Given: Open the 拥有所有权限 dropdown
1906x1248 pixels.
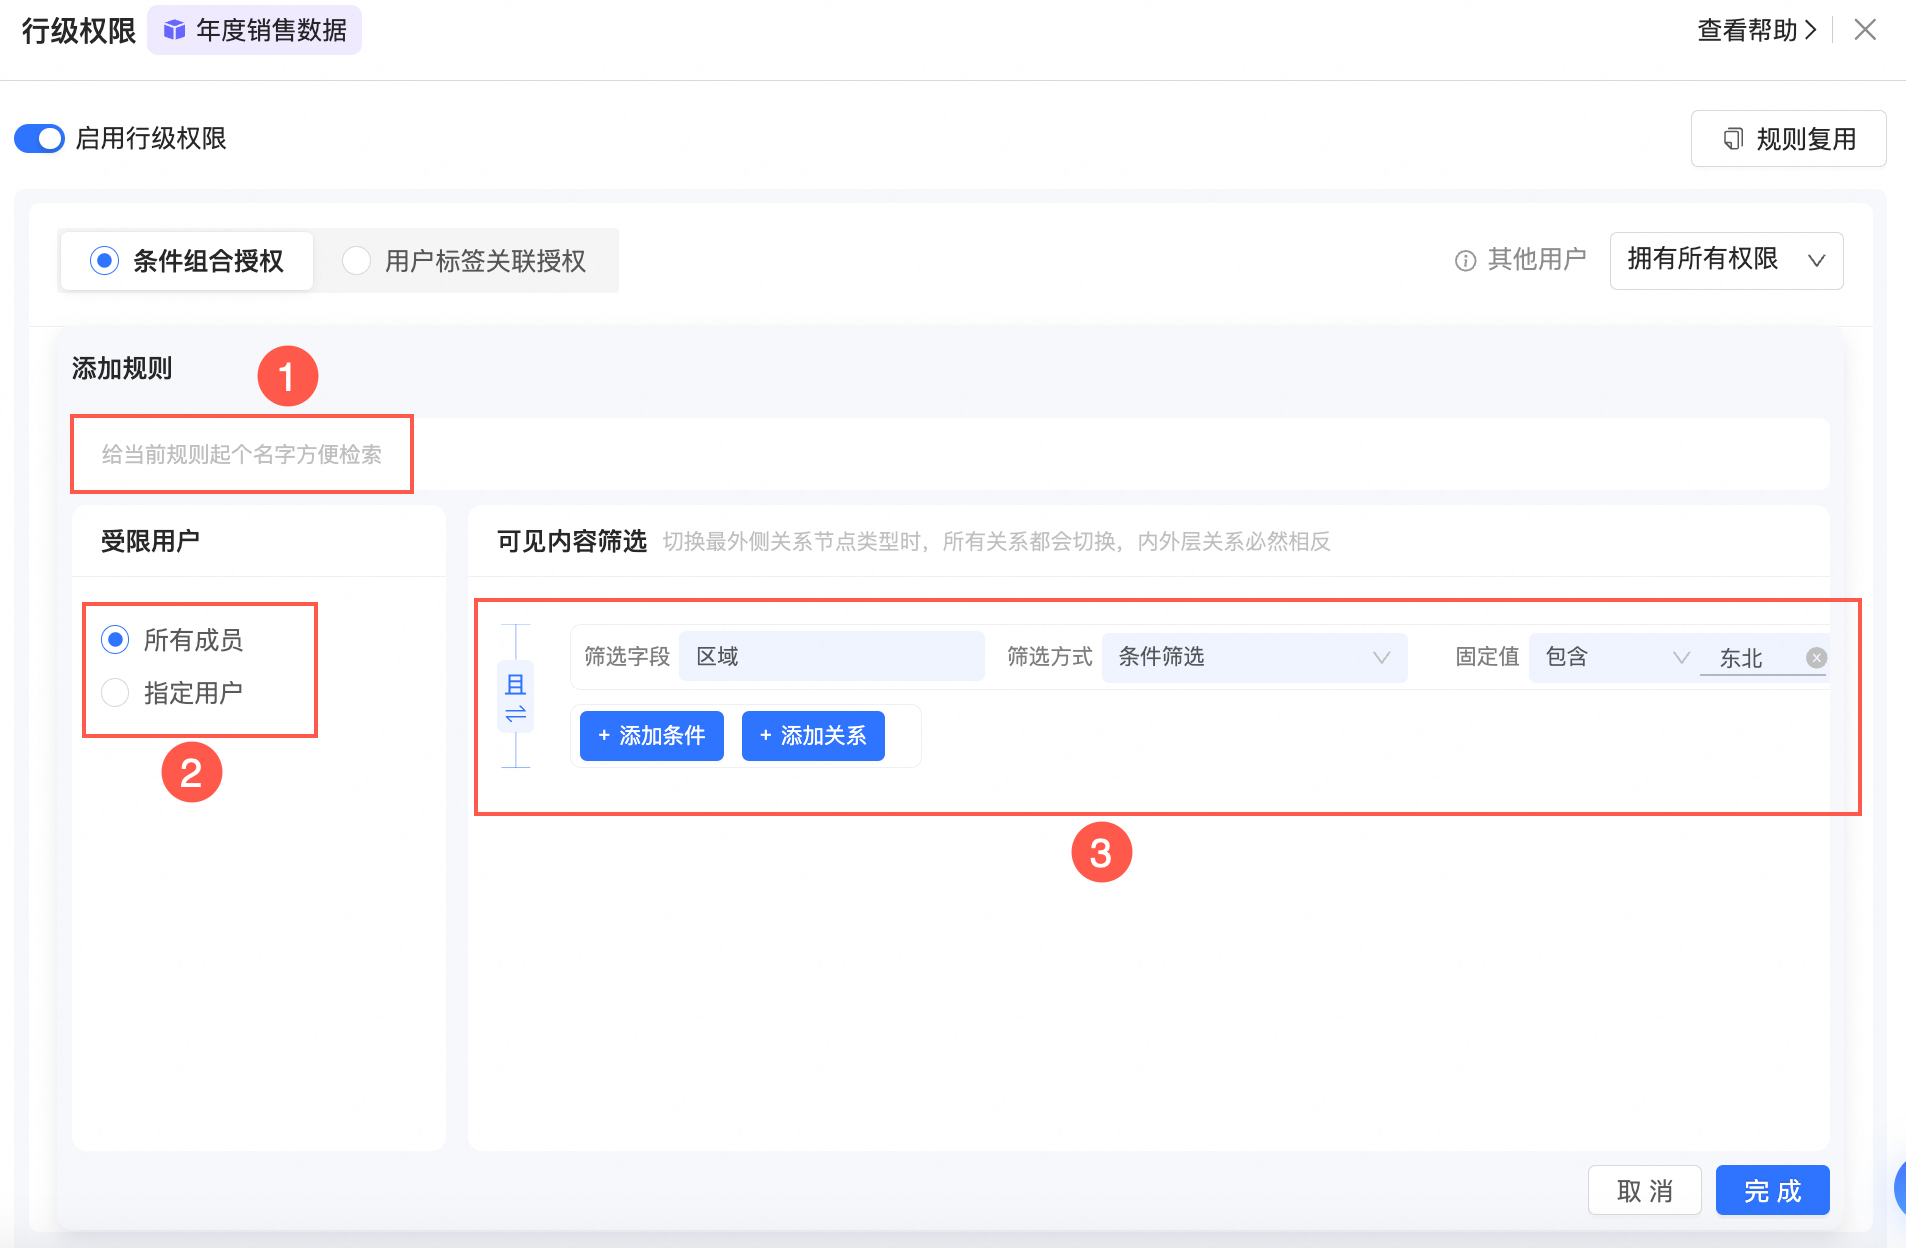Looking at the screenshot, I should 1726,260.
